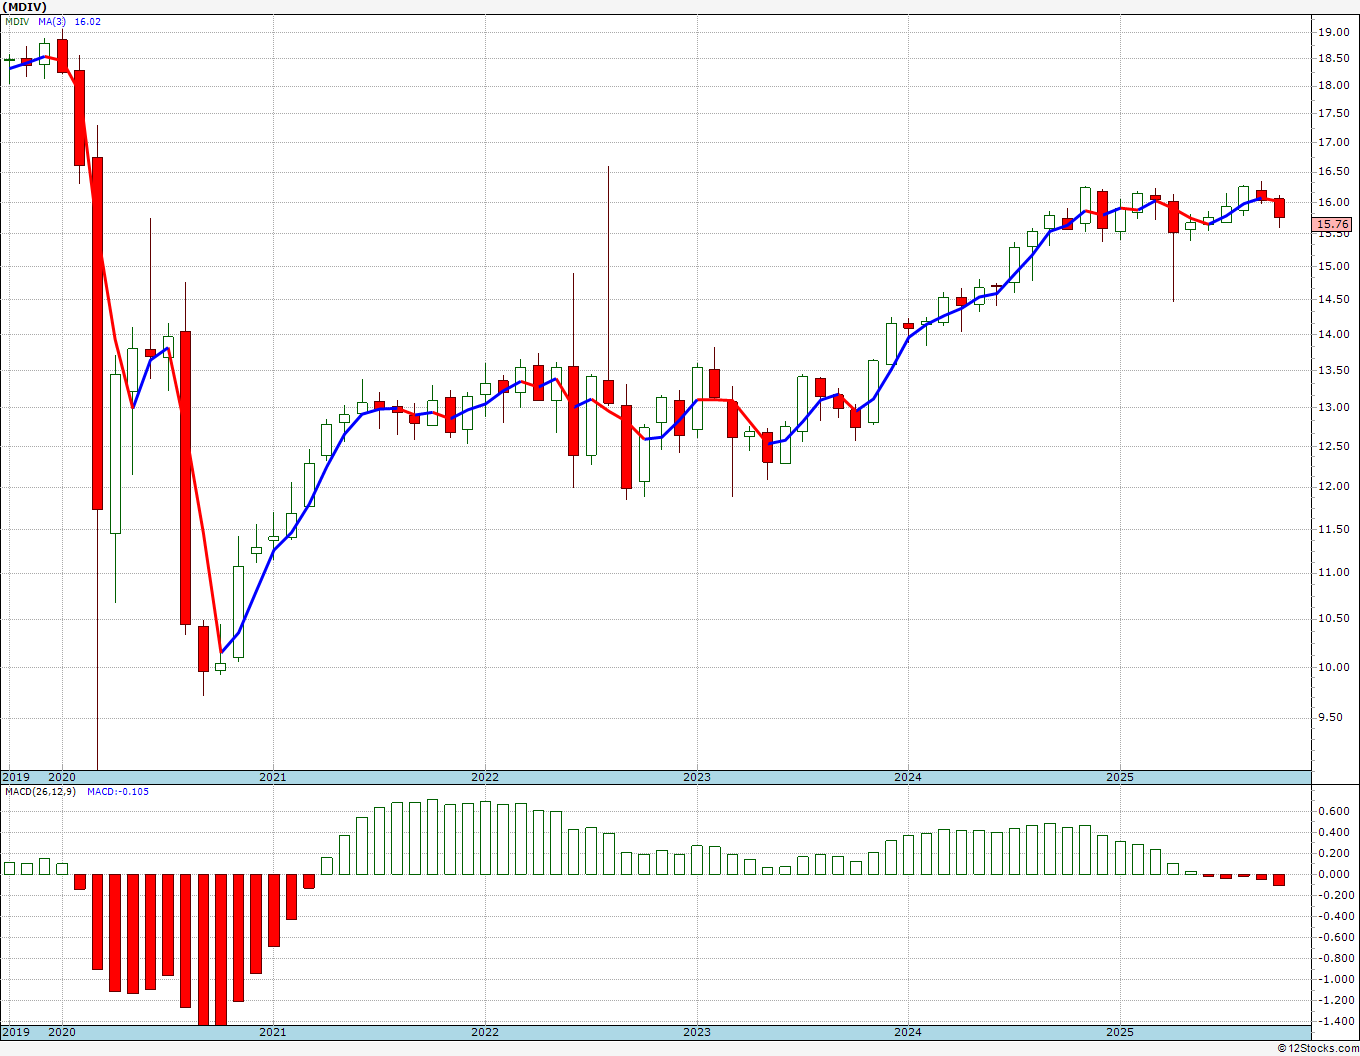The height and width of the screenshot is (1056, 1360).
Task: Click the 18.00 price axis label
Action: tap(1333, 86)
